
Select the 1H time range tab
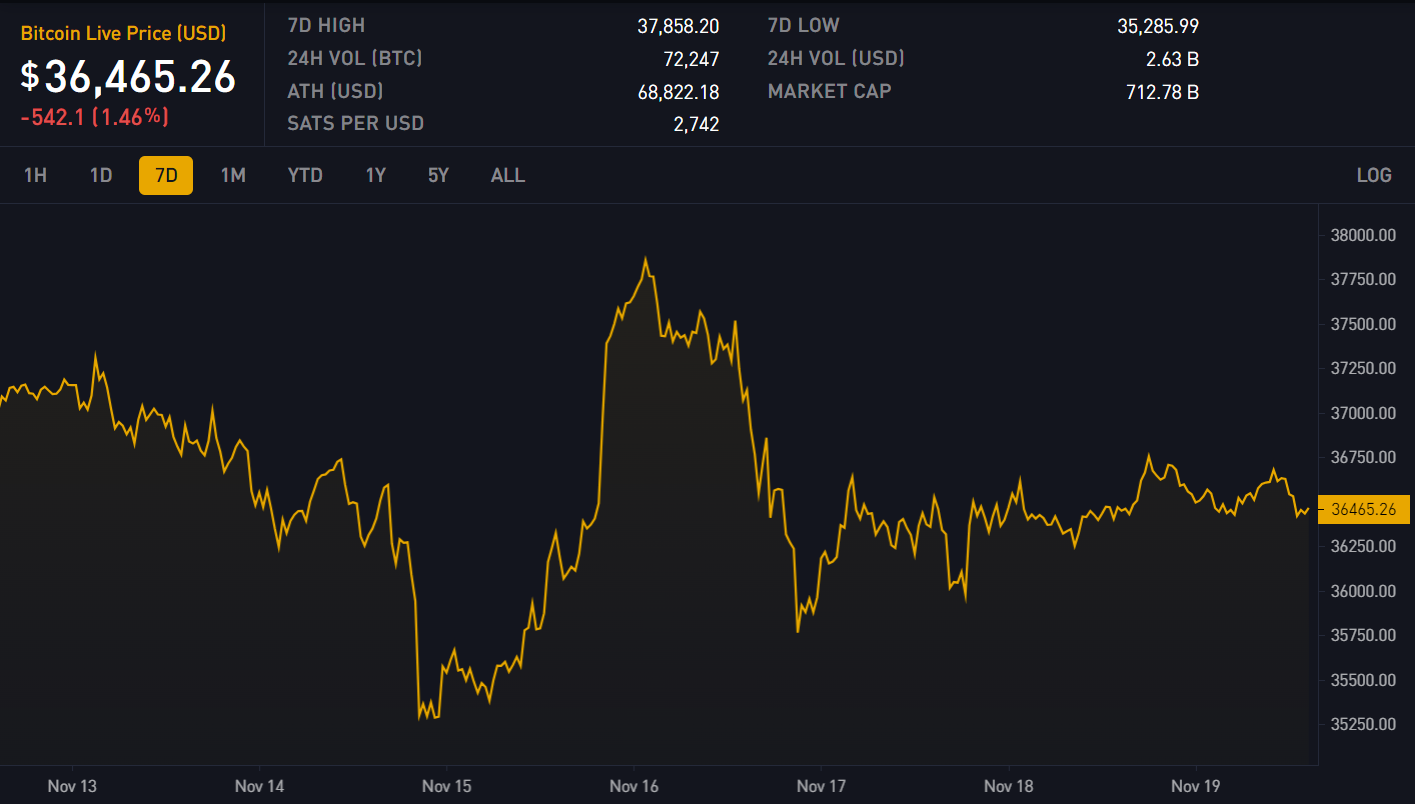[x=36, y=175]
